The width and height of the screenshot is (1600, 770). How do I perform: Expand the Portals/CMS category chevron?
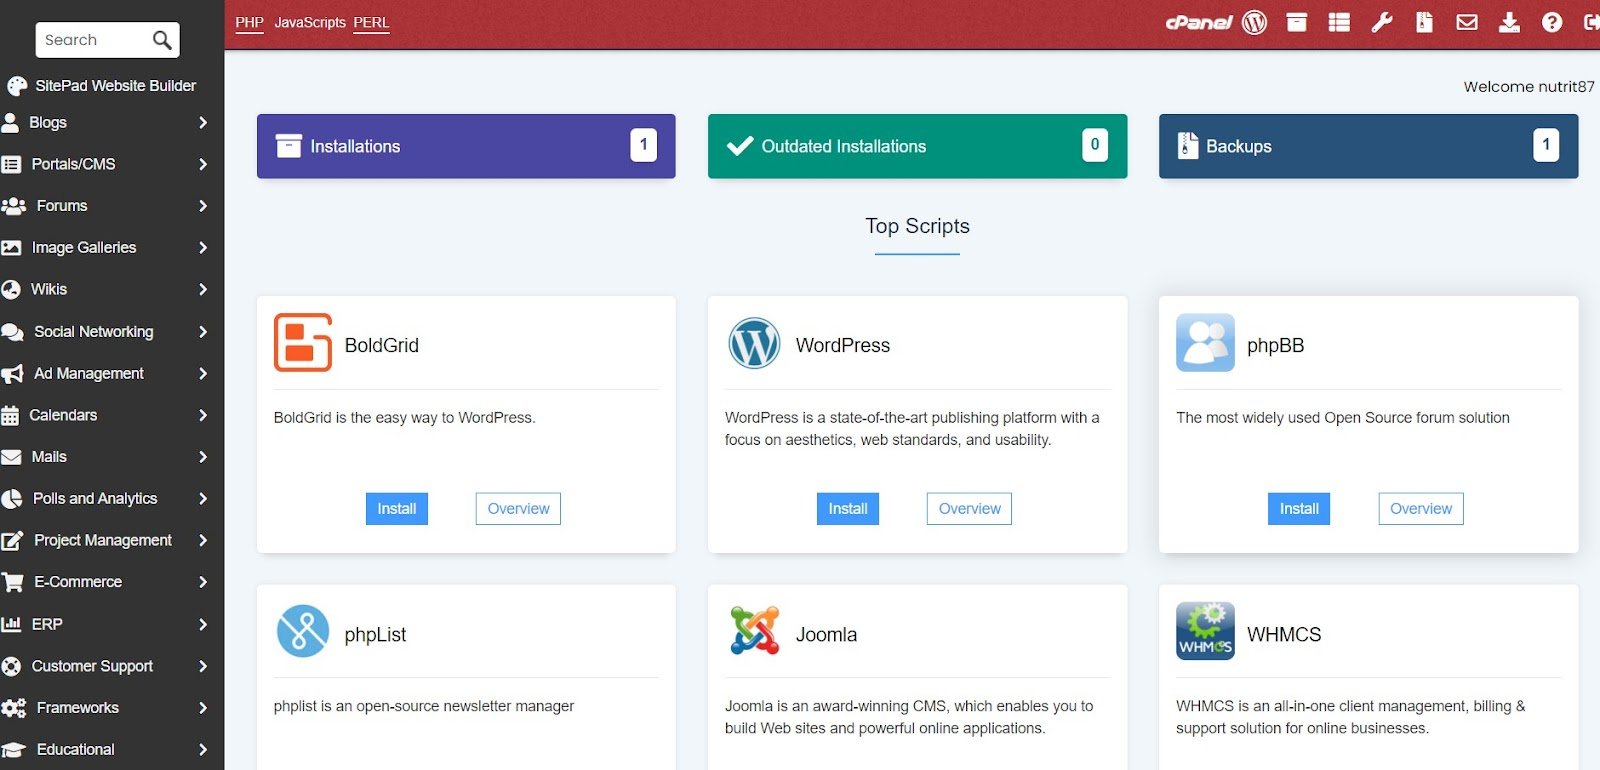coord(203,164)
